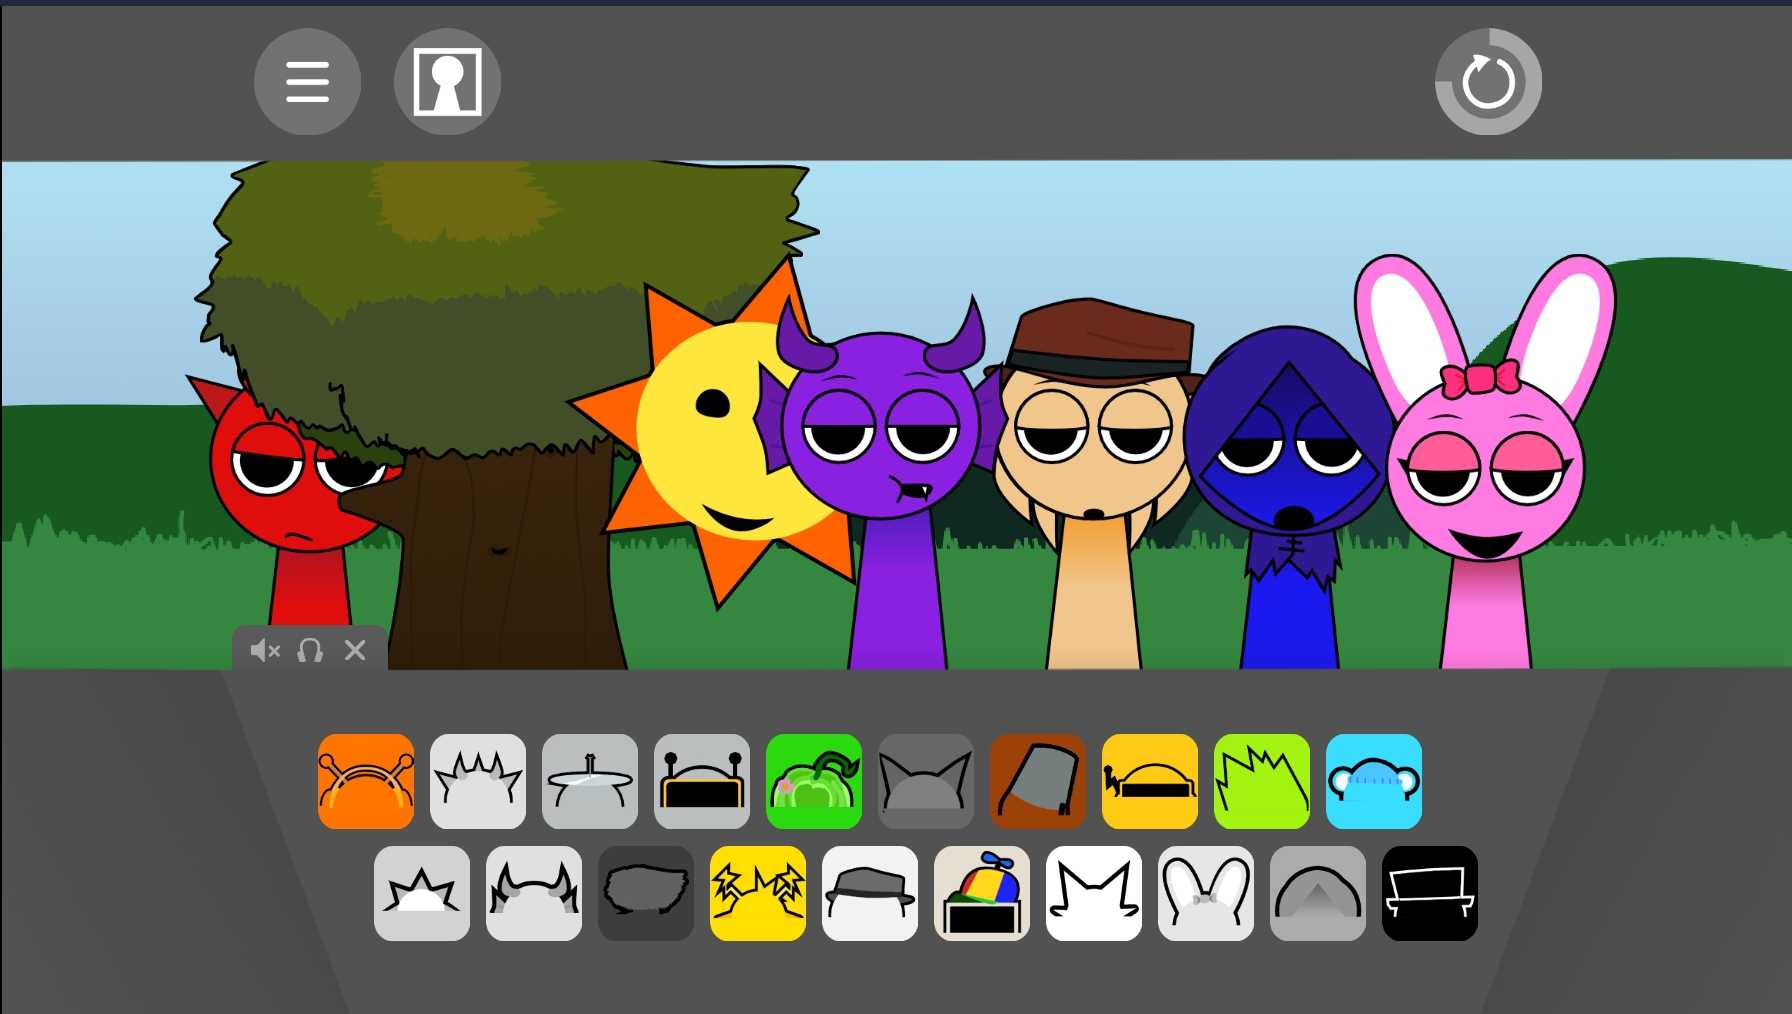Mute the red character's sound
1792x1014 pixels.
264,651
